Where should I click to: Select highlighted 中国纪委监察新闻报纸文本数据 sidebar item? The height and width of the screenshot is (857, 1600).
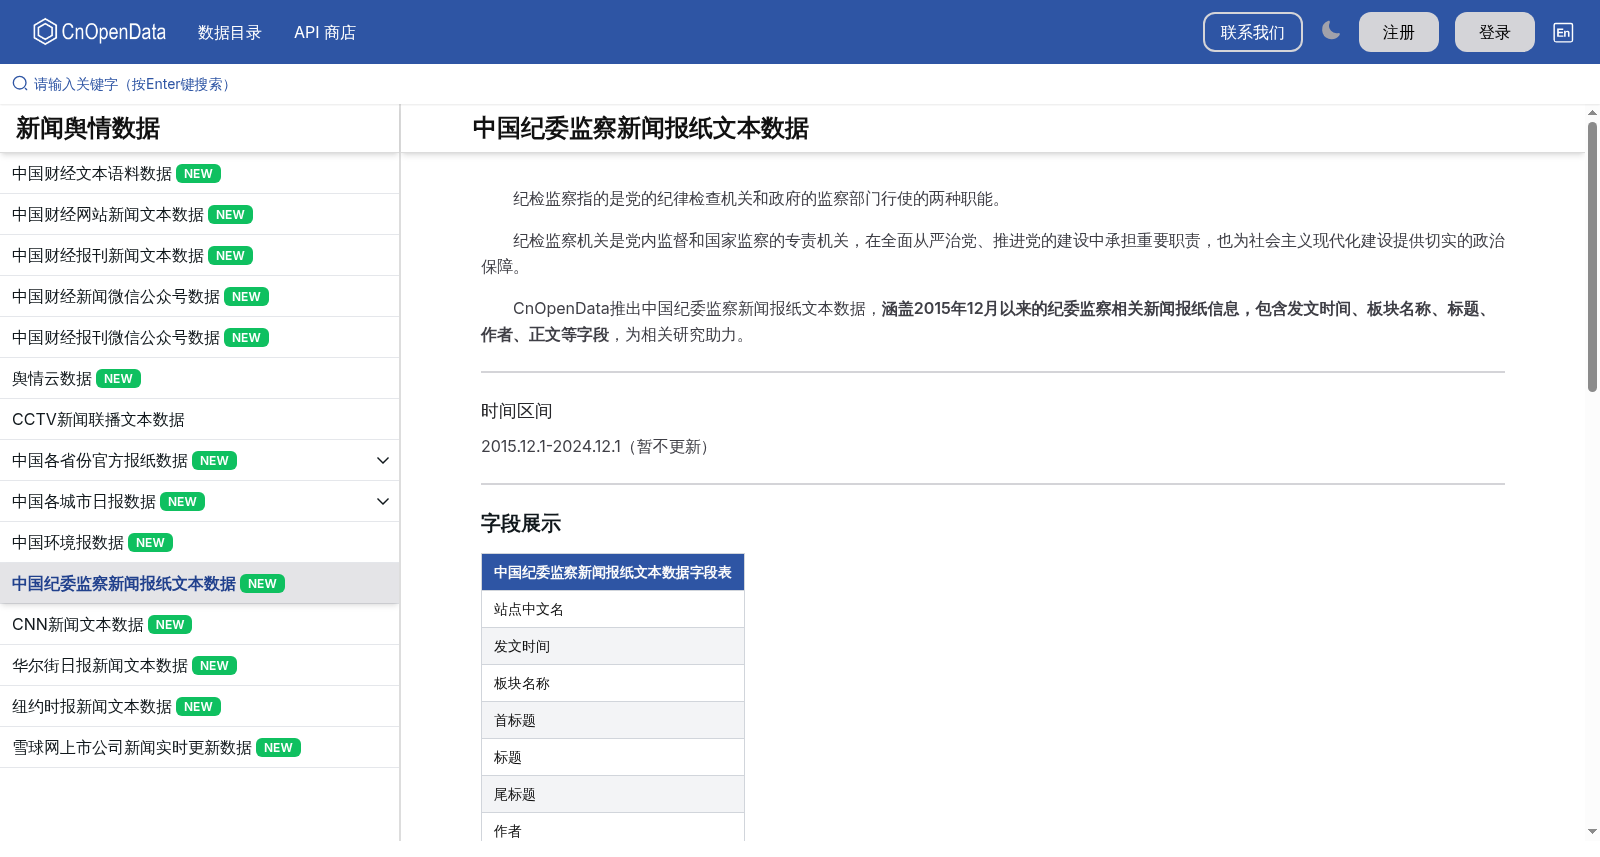199,583
